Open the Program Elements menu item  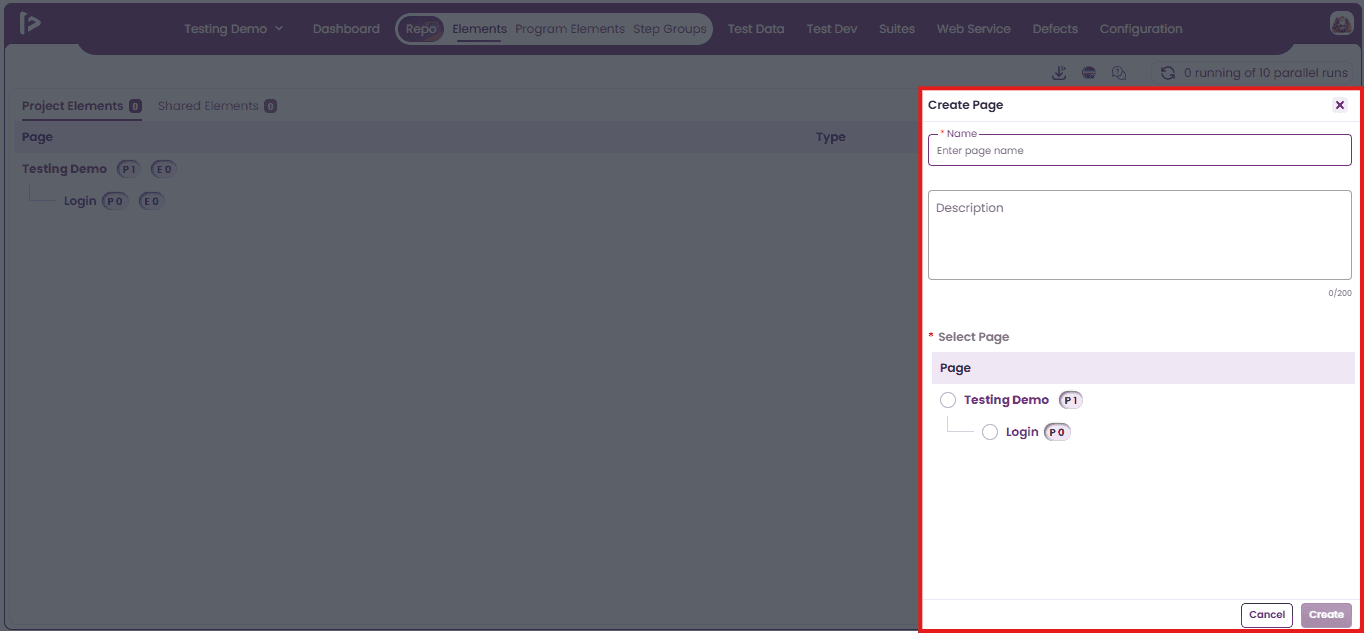570,29
